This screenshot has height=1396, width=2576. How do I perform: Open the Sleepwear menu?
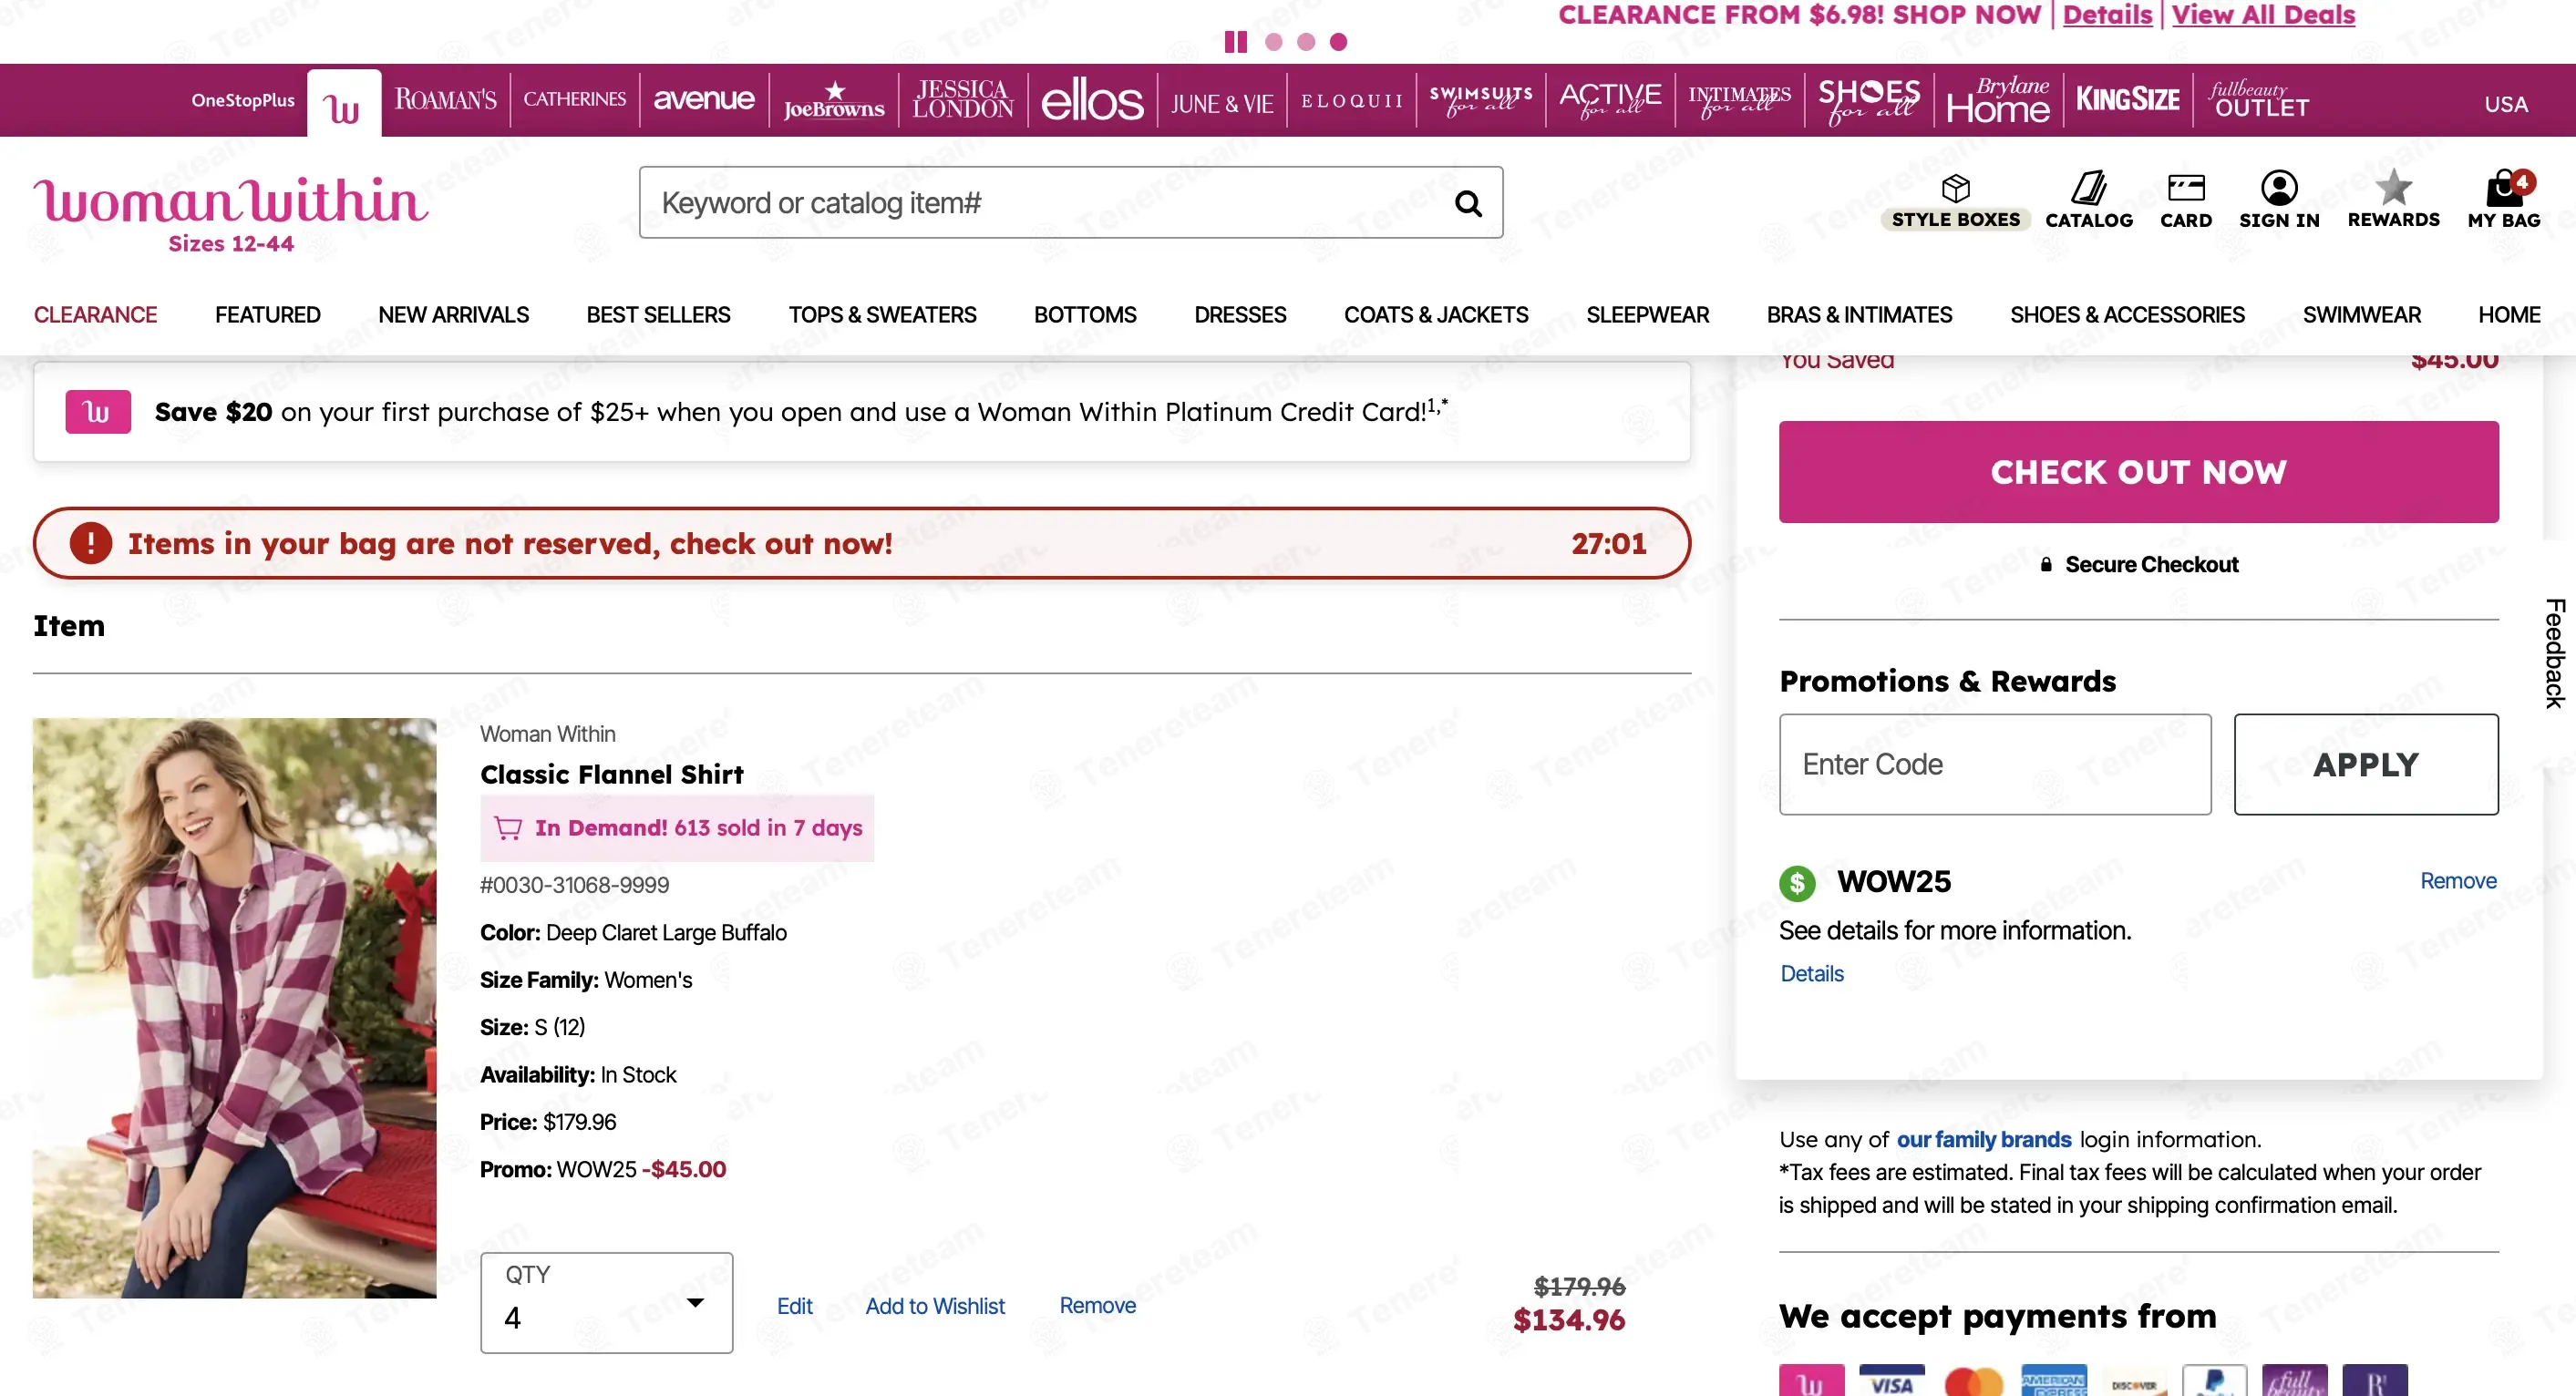pos(1648,315)
